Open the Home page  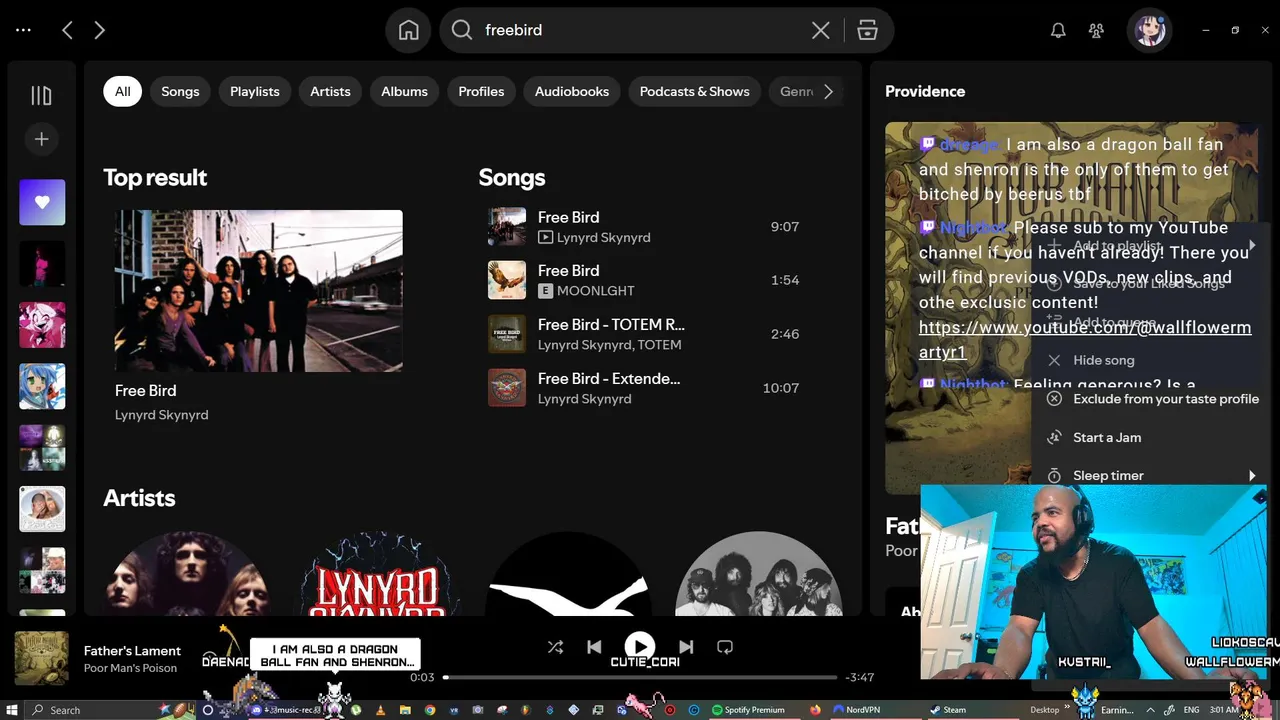[409, 30]
